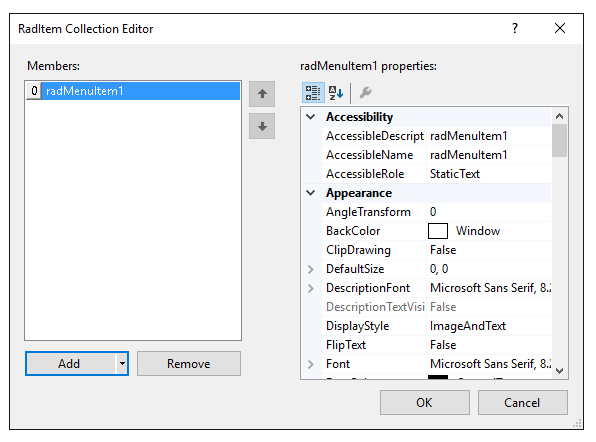Select the AccessibleRole property label
596x442 pixels.
365,174
